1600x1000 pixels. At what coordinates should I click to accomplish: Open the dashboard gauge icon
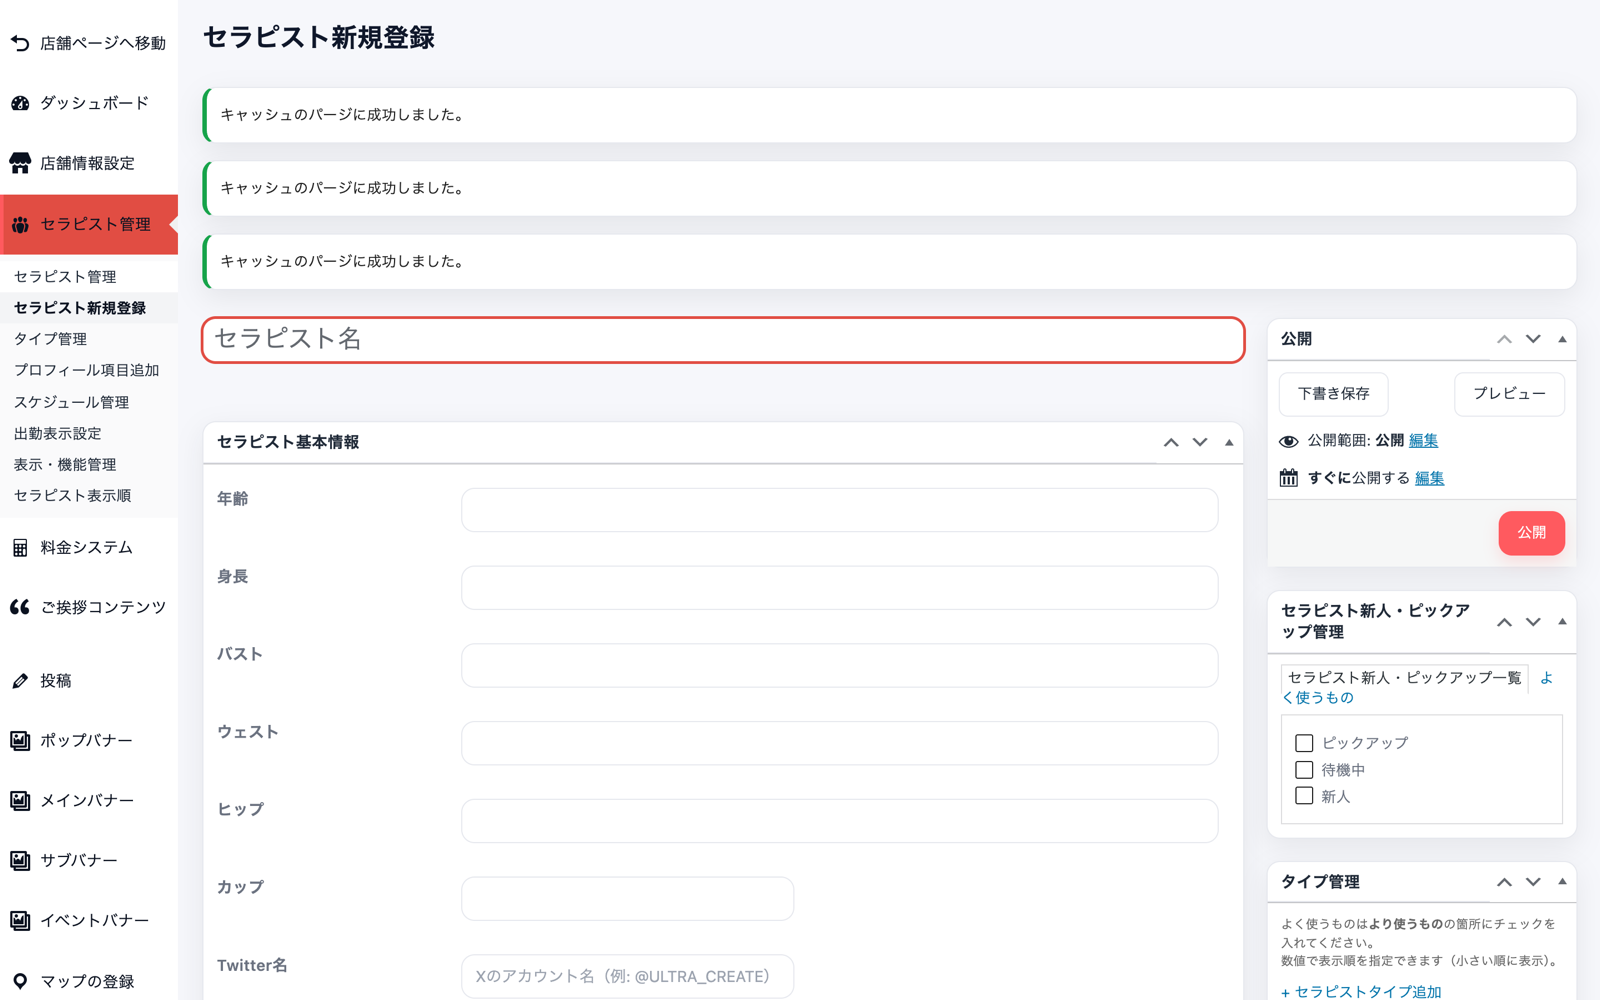tap(20, 103)
